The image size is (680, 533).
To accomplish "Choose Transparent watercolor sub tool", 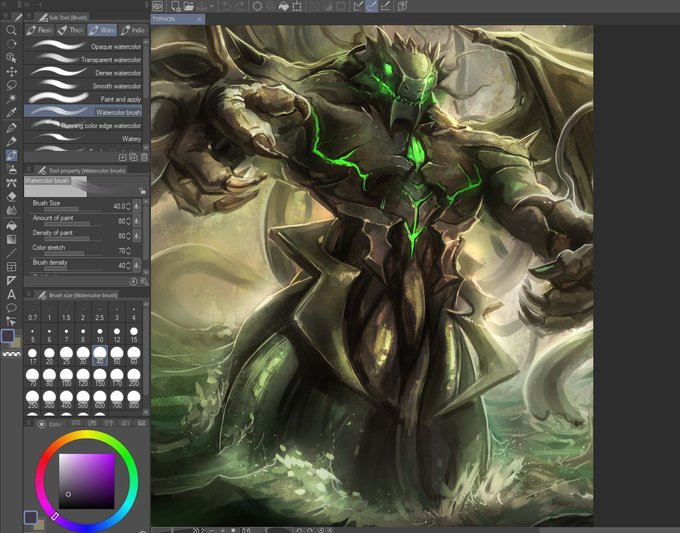I will tap(83, 59).
